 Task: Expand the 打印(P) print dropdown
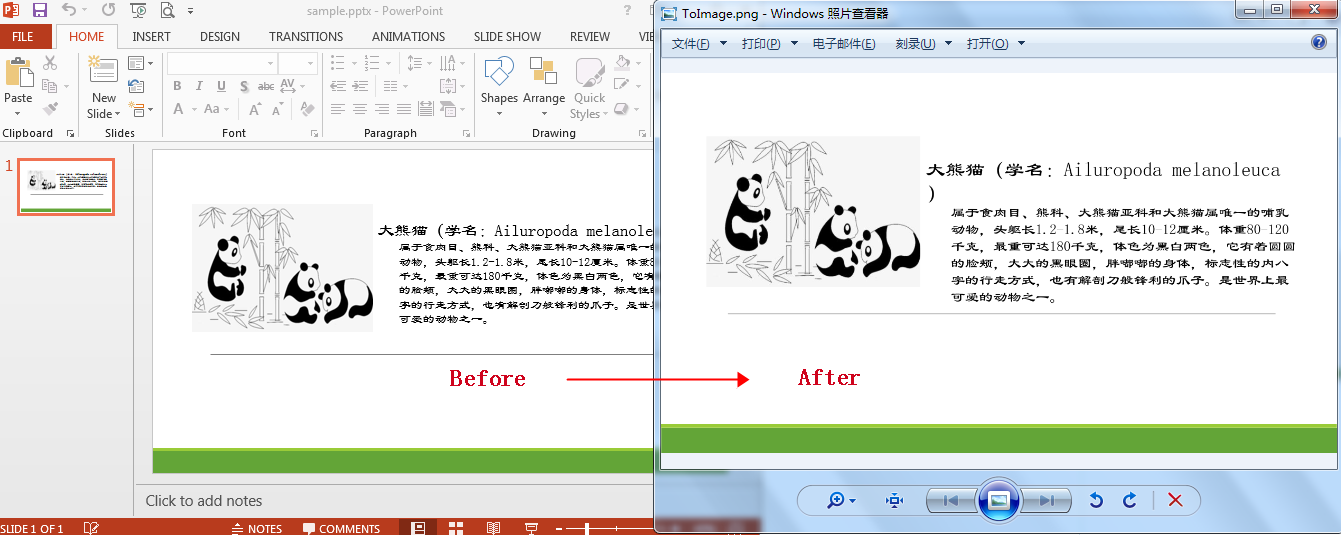767,44
